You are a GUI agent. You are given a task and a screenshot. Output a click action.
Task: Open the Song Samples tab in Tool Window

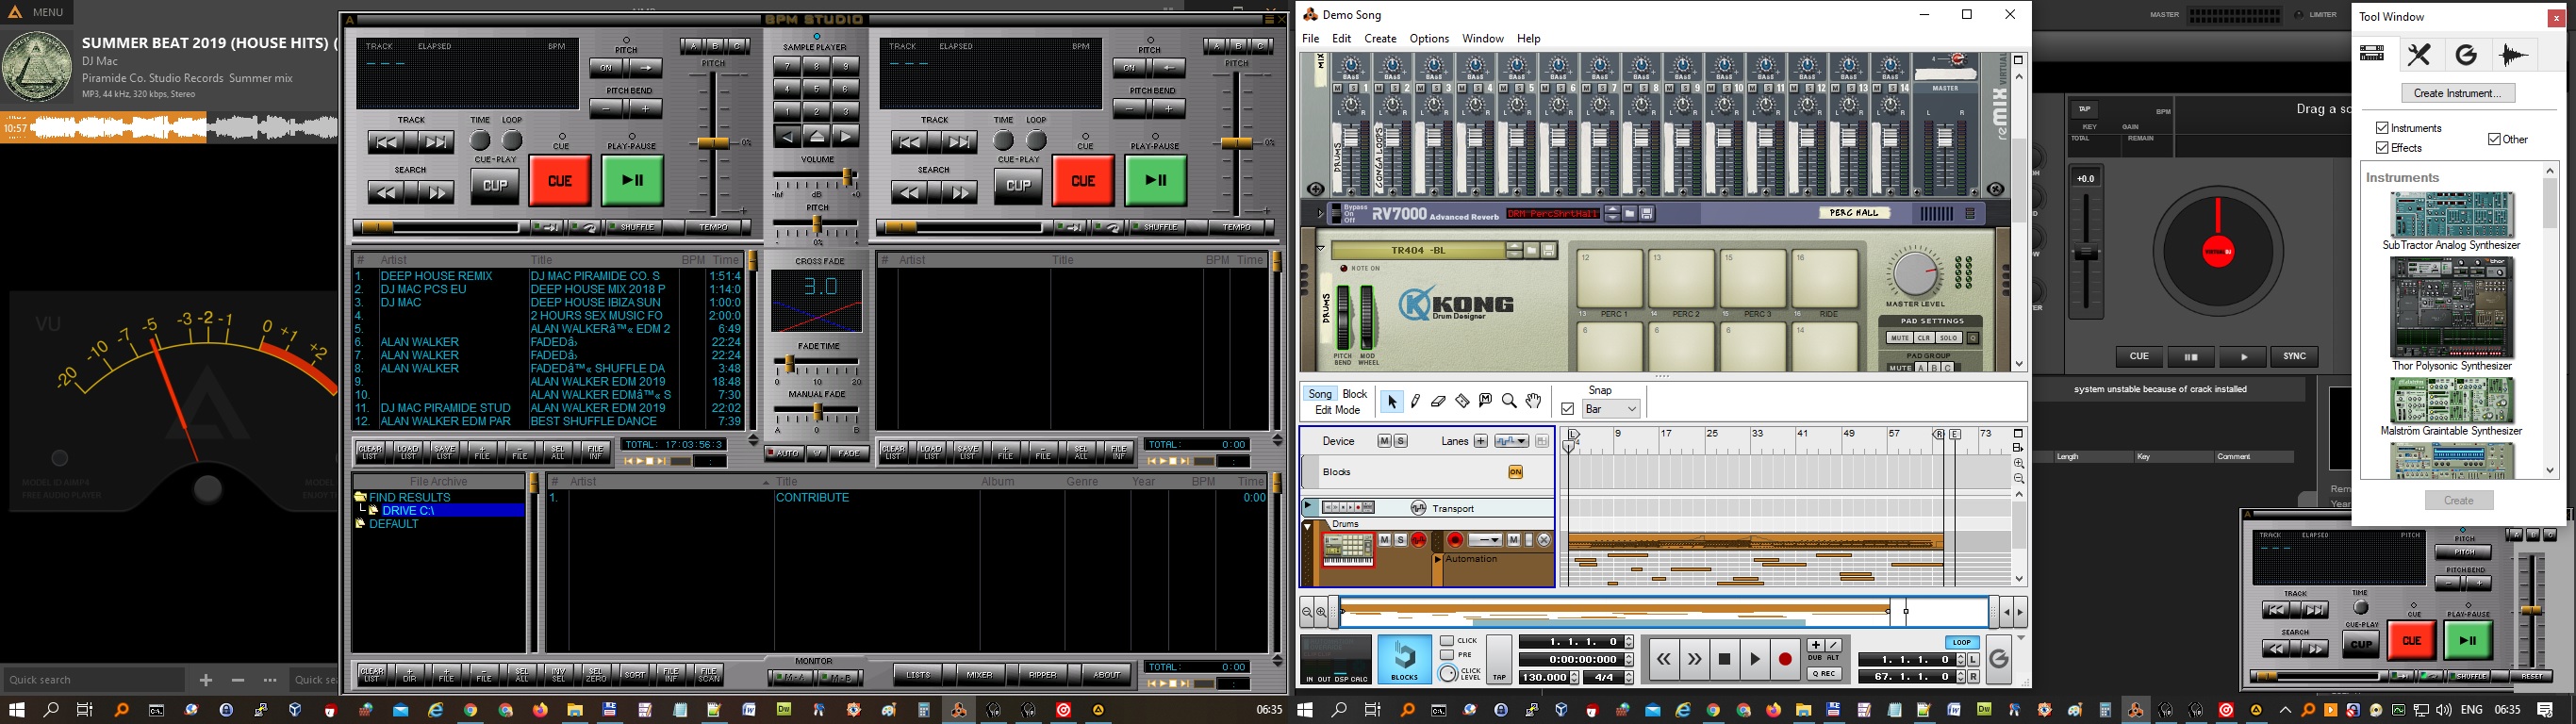click(x=2514, y=54)
